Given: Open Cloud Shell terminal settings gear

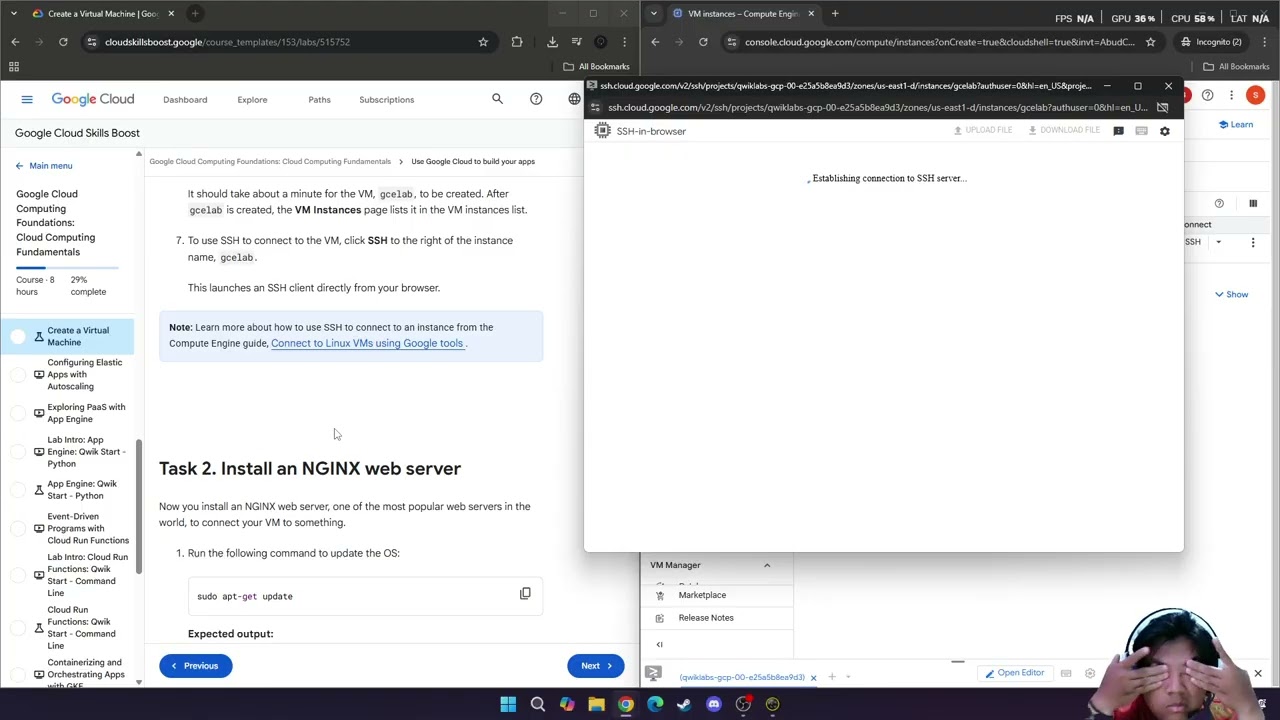Looking at the screenshot, I should [1090, 673].
